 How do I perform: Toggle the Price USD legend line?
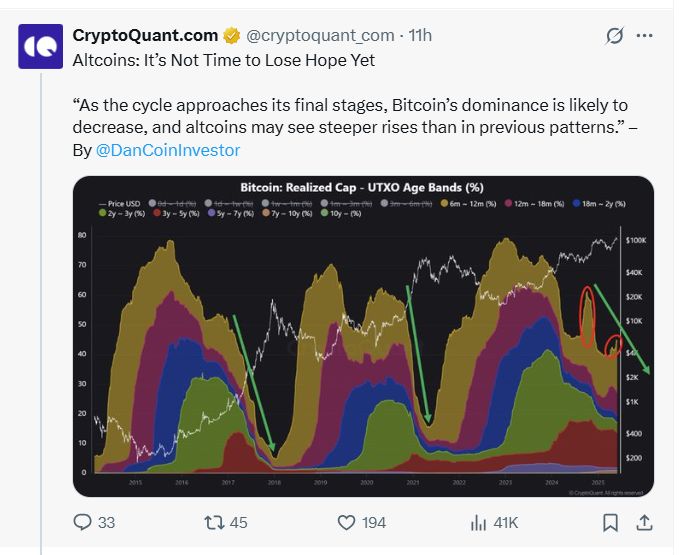click(117, 201)
